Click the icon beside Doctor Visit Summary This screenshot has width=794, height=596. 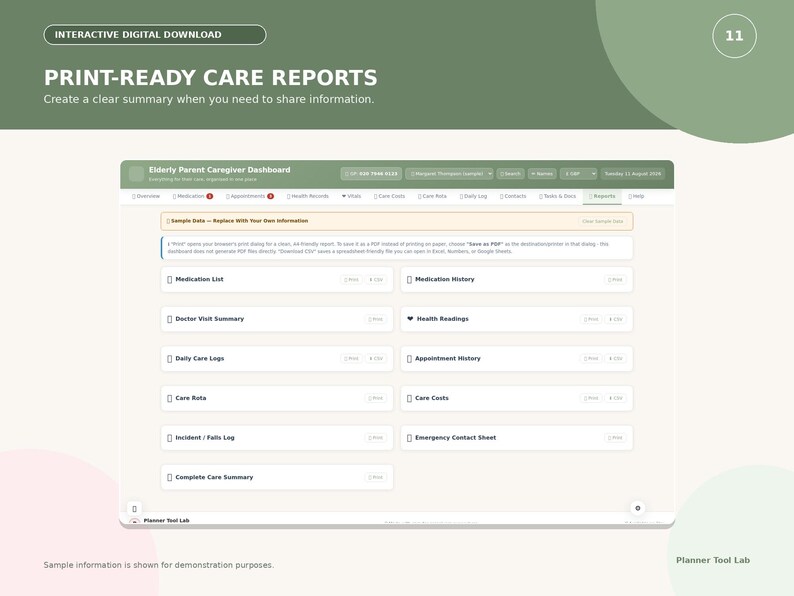(x=170, y=319)
